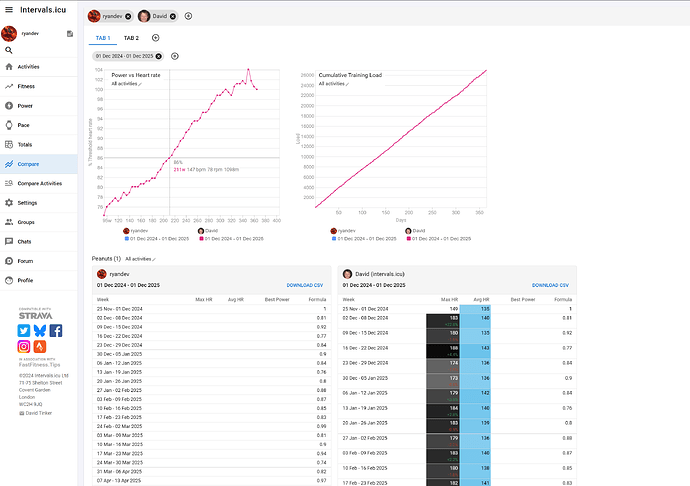Open Settings gear in sidebar
Image resolution: width=690 pixels, height=486 pixels.
tap(9, 202)
